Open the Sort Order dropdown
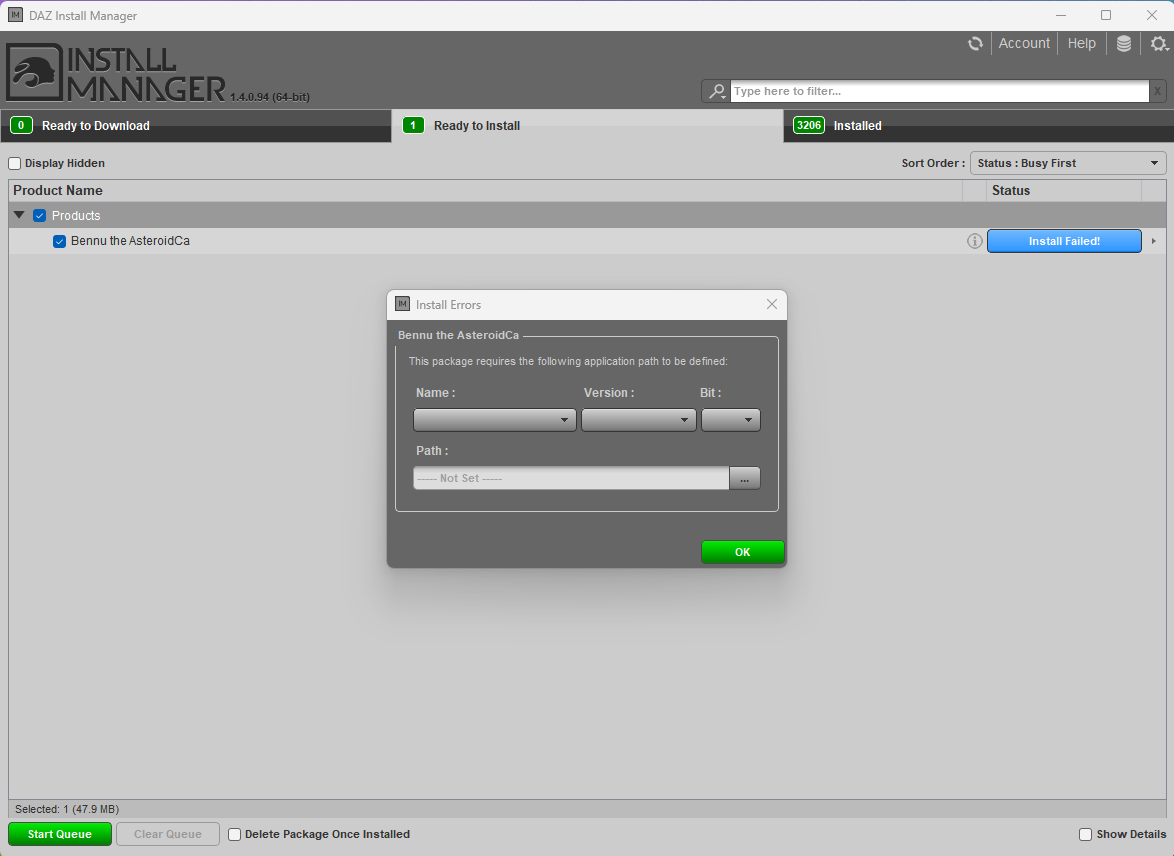 (1068, 163)
